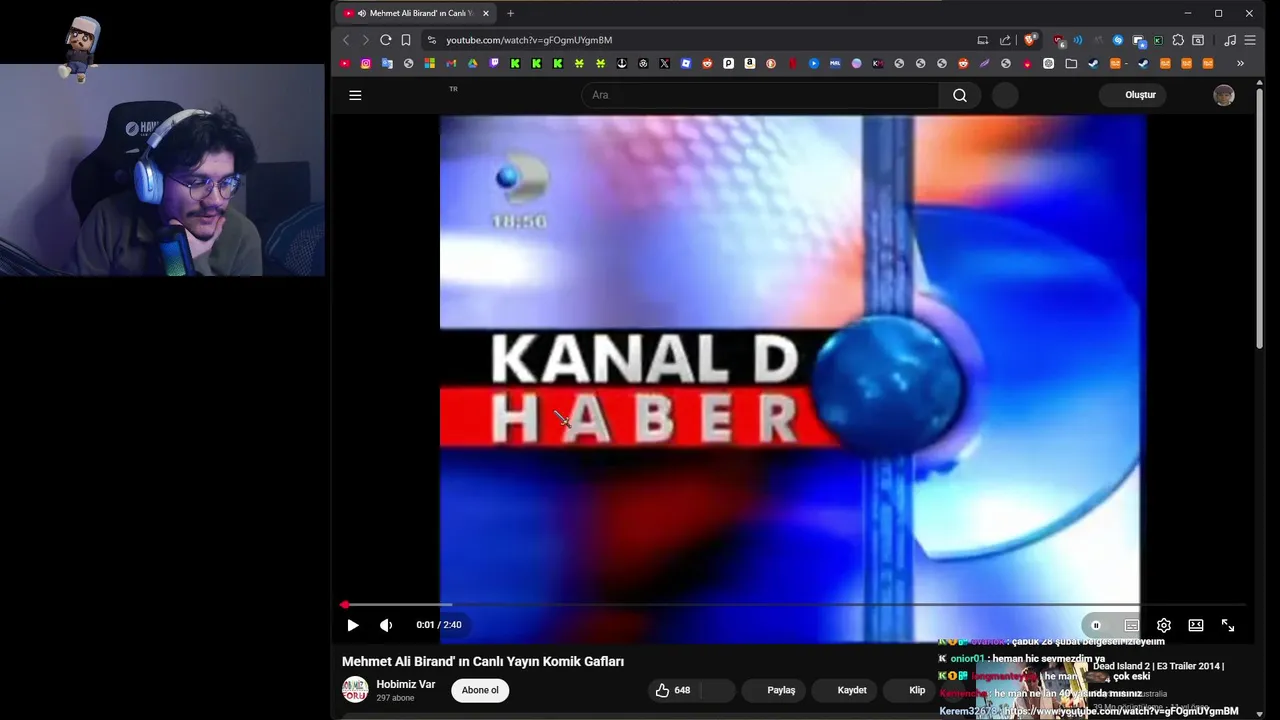The image size is (1280, 720).
Task: Close the Mehmet Ali Birand tab
Action: pyautogui.click(x=486, y=13)
